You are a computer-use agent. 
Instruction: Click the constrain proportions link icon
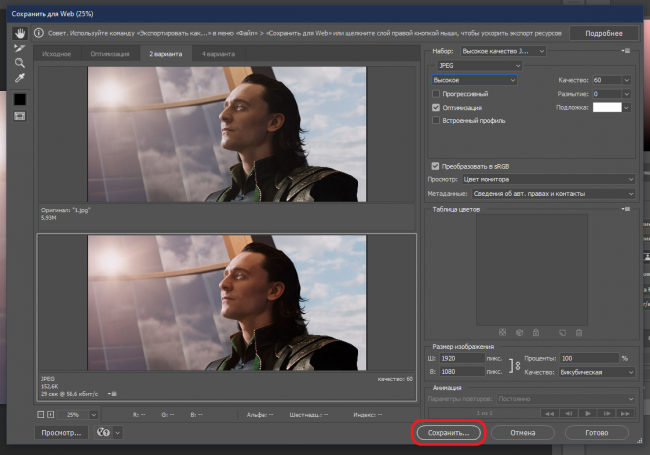(516, 365)
